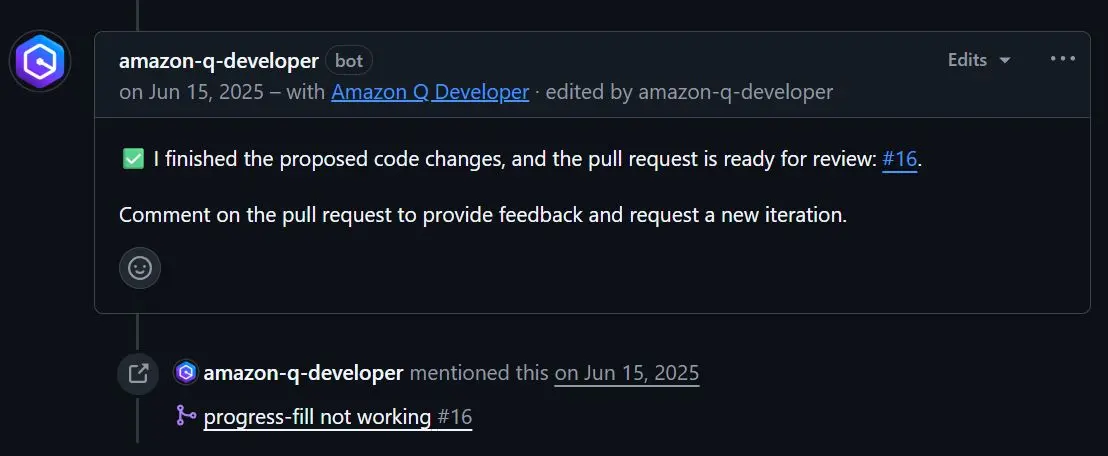Click the purple pull request branch icon
This screenshot has width=1108, height=456.
pyautogui.click(x=186, y=416)
